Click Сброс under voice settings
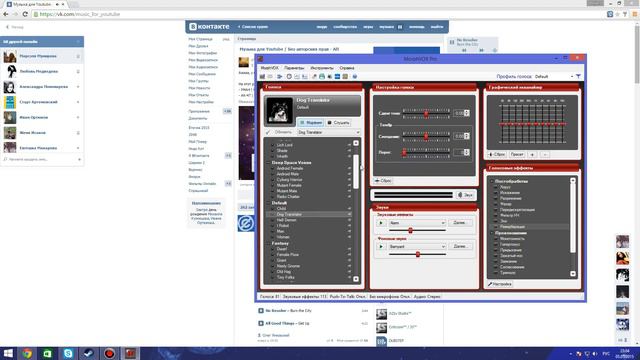The image size is (640, 360). click(383, 180)
